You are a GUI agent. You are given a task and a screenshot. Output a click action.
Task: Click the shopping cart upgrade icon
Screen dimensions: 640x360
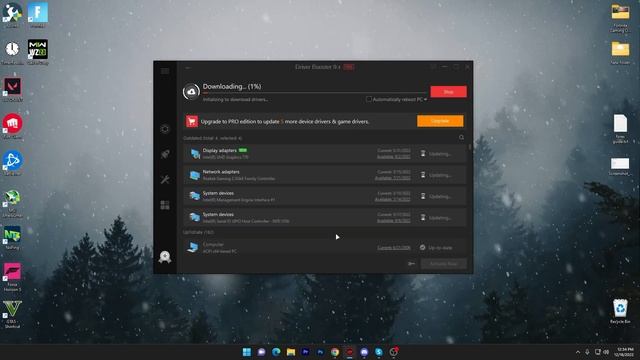192,121
